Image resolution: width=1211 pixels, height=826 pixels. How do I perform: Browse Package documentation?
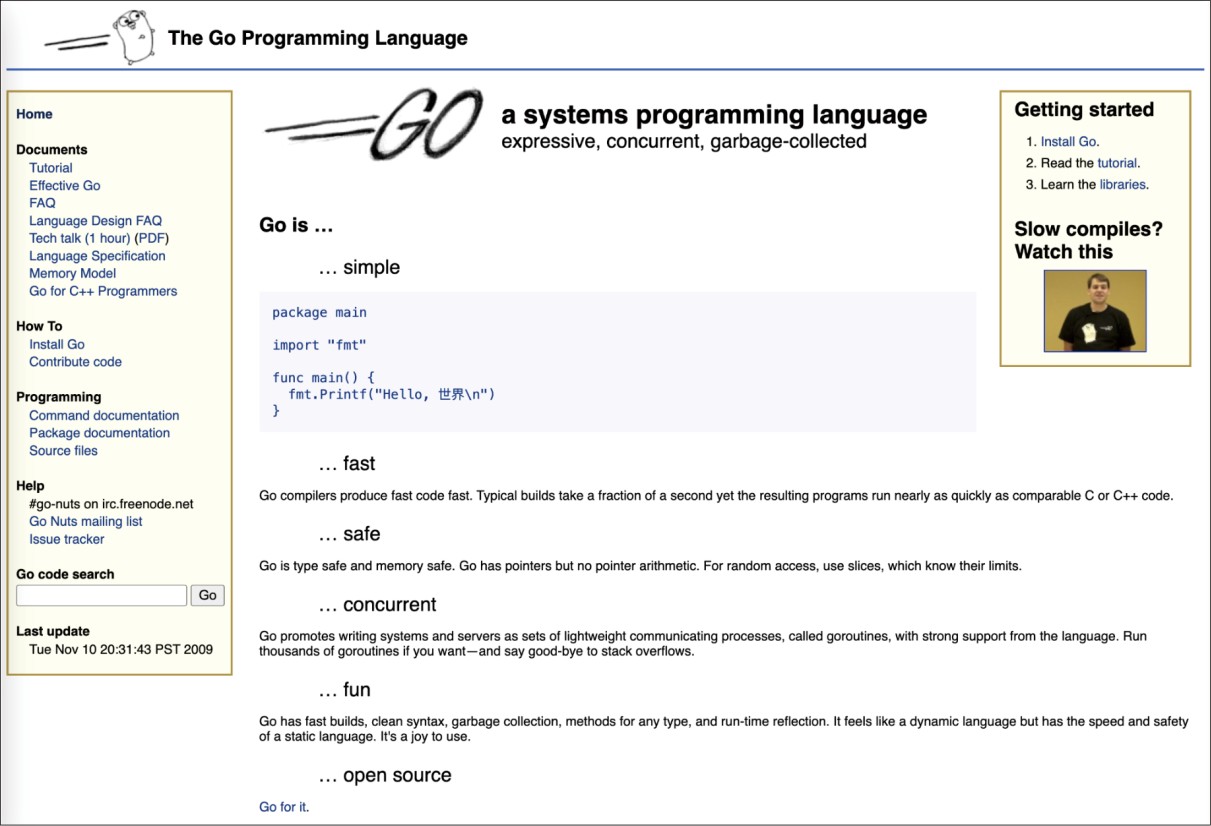click(99, 433)
